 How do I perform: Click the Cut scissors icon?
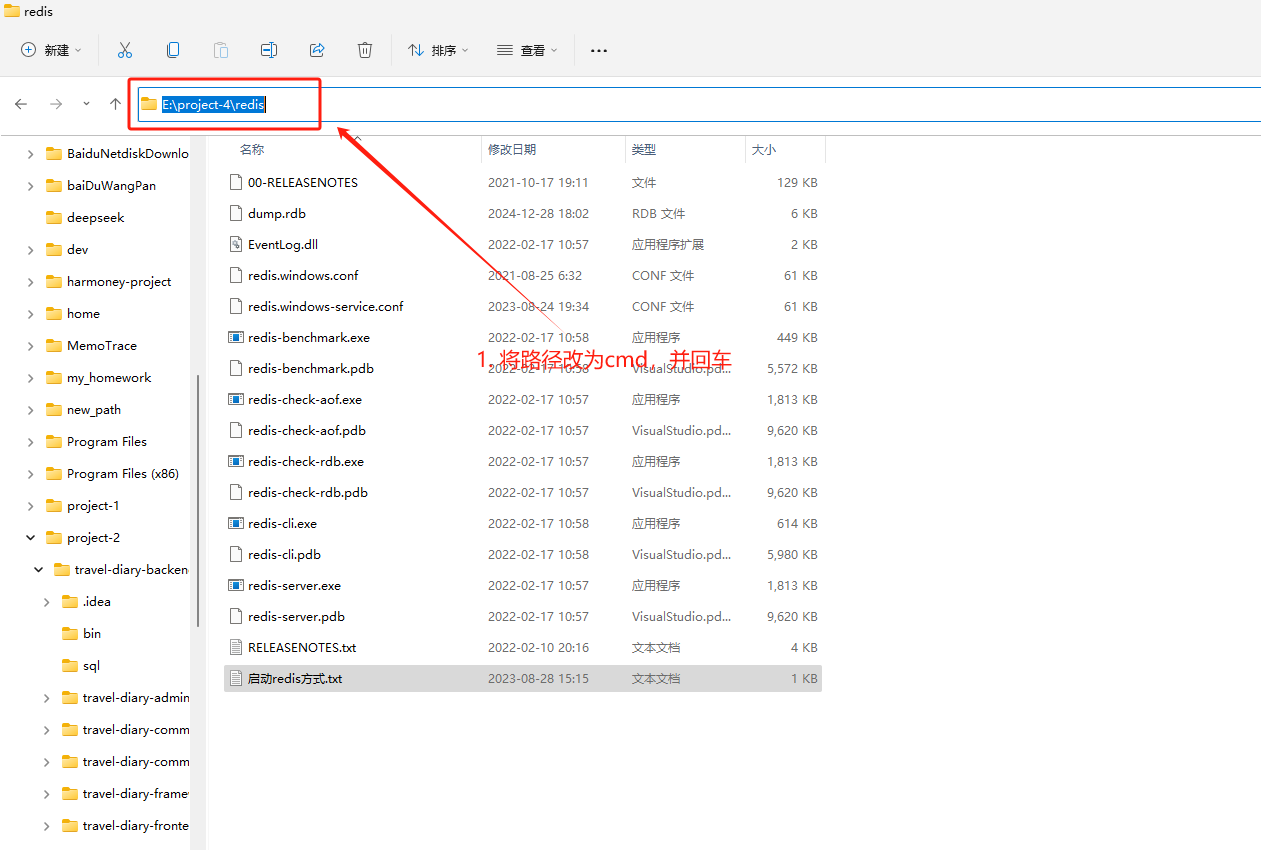125,50
